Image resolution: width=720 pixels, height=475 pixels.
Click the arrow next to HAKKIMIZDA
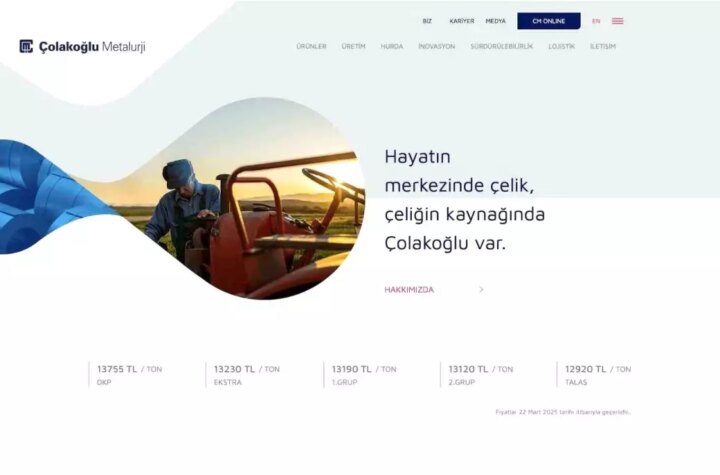(481, 289)
